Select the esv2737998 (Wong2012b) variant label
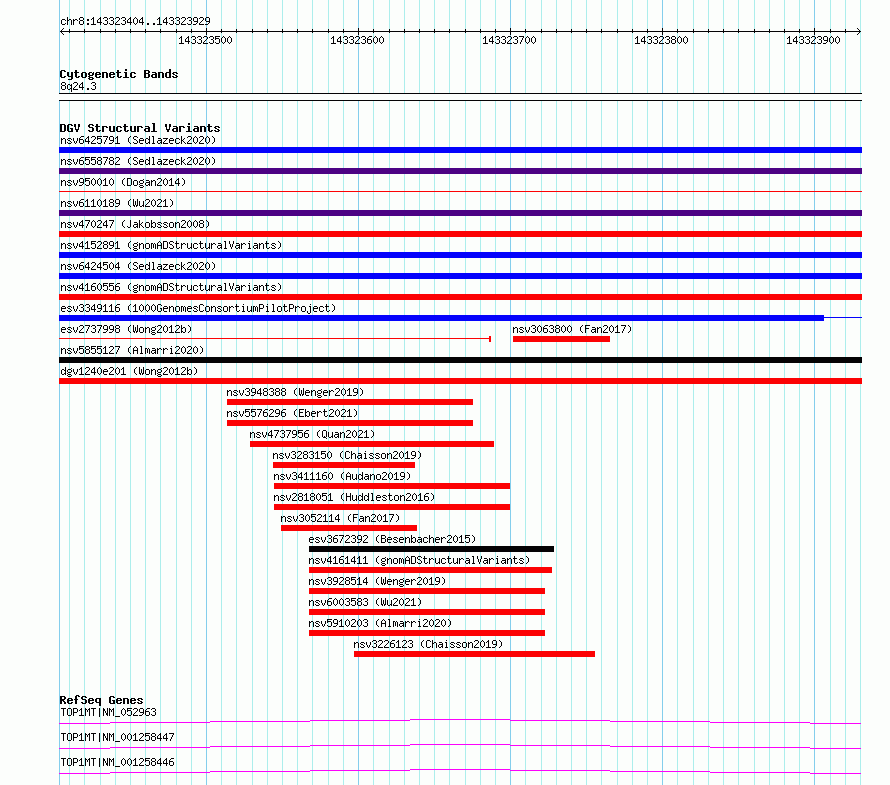Screen dimensions: 890x785 [x=126, y=329]
